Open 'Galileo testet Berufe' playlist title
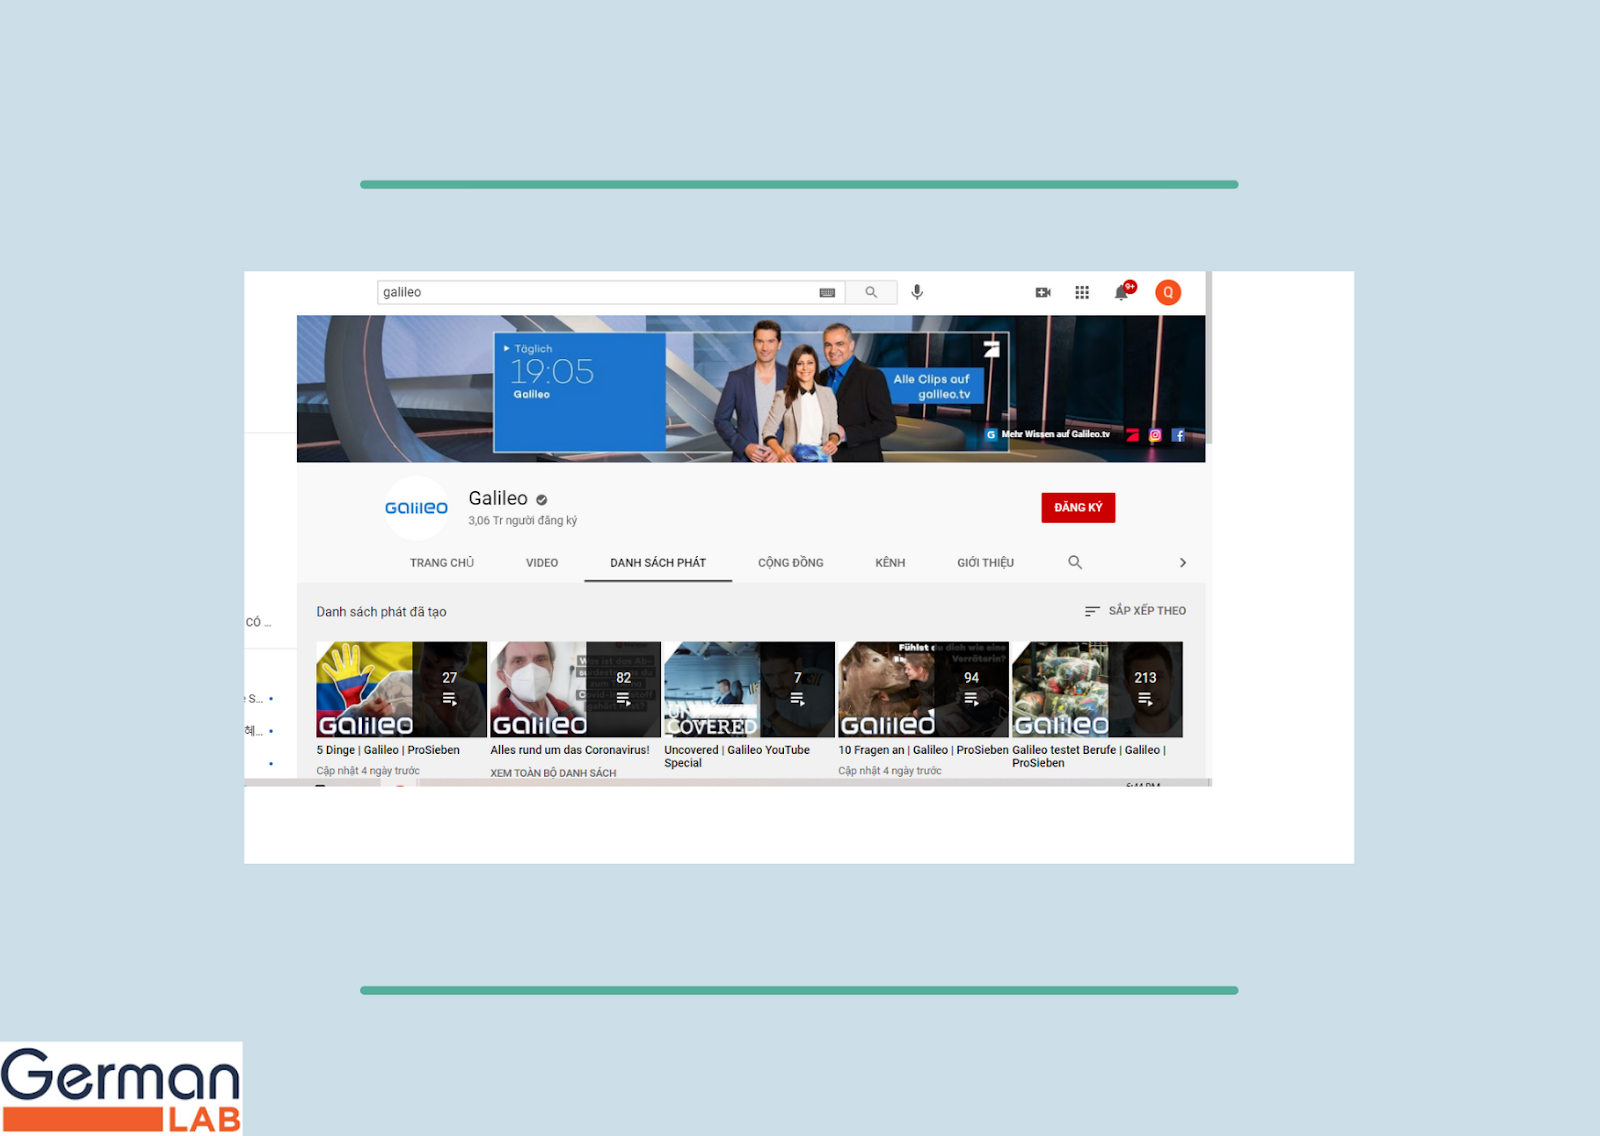This screenshot has height=1136, width=1600. coord(1089,756)
